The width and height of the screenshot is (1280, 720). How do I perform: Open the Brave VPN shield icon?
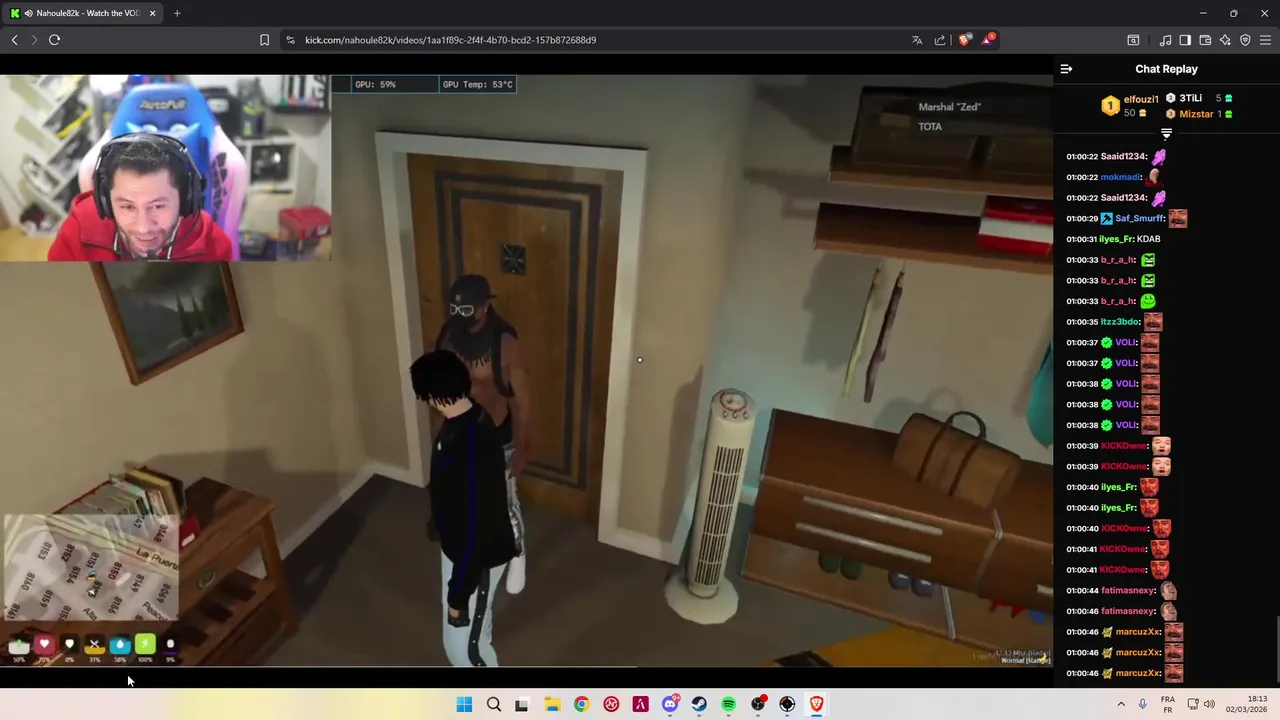[x=1245, y=40]
